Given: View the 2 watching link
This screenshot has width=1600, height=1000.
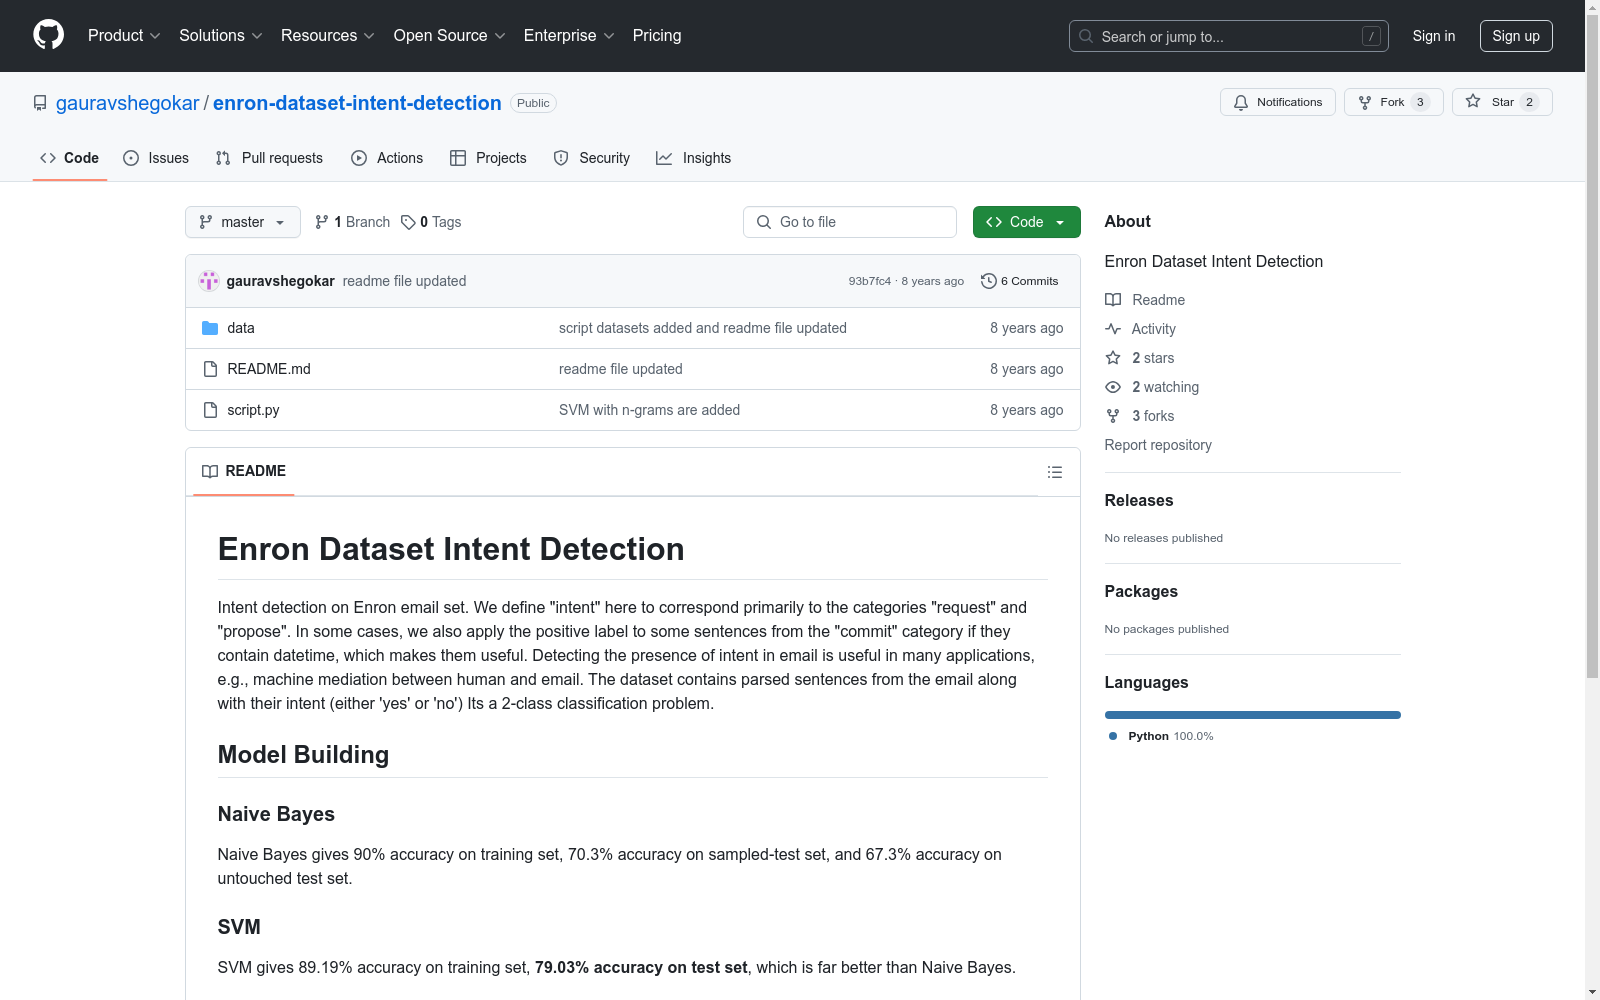Looking at the screenshot, I should coord(1152,387).
